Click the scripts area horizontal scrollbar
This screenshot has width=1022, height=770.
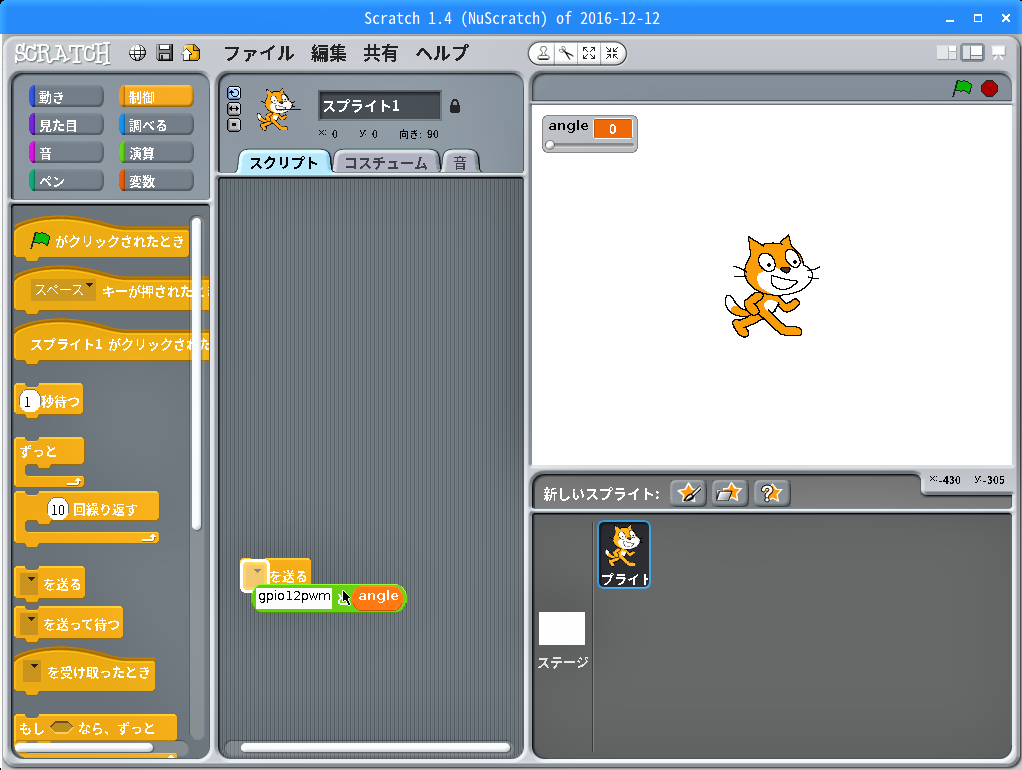tap(375, 747)
